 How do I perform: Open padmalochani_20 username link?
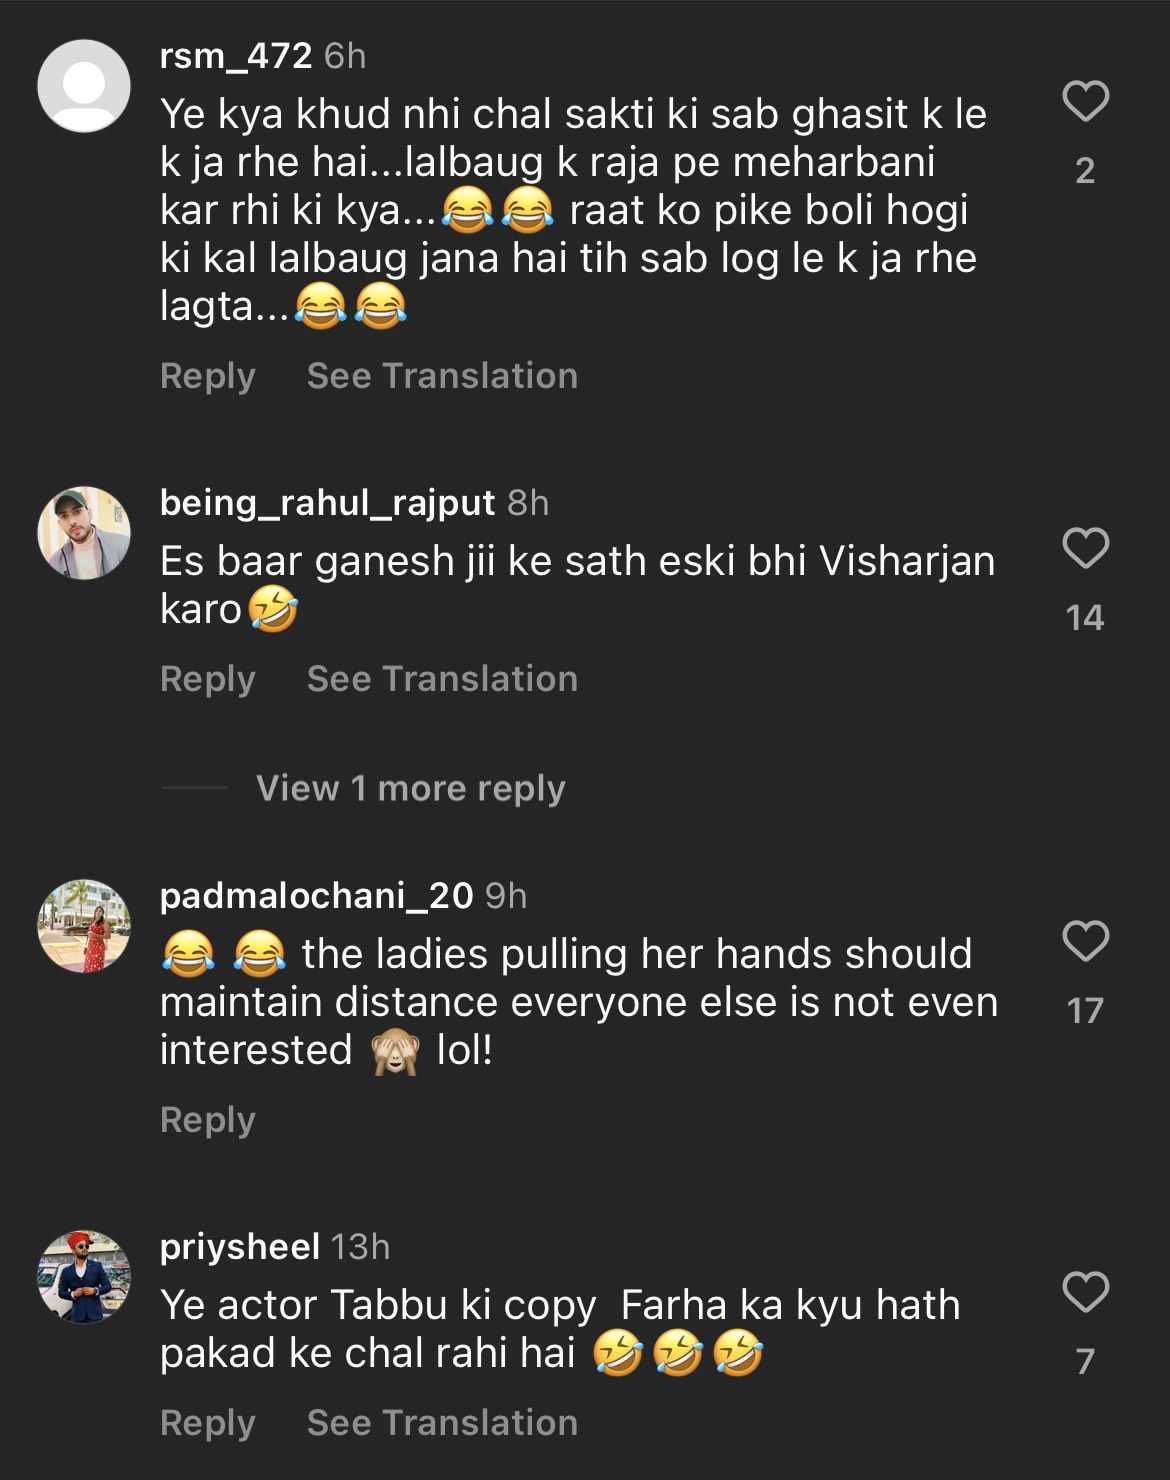pos(316,895)
